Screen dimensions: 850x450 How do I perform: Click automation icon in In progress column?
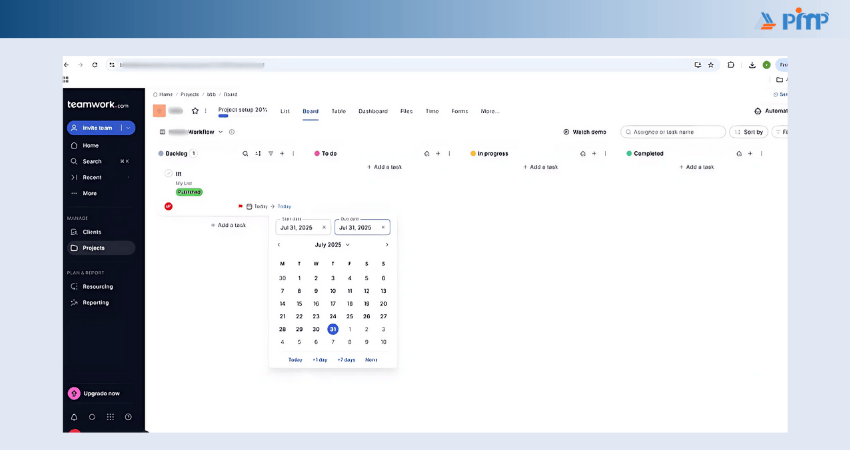click(583, 153)
